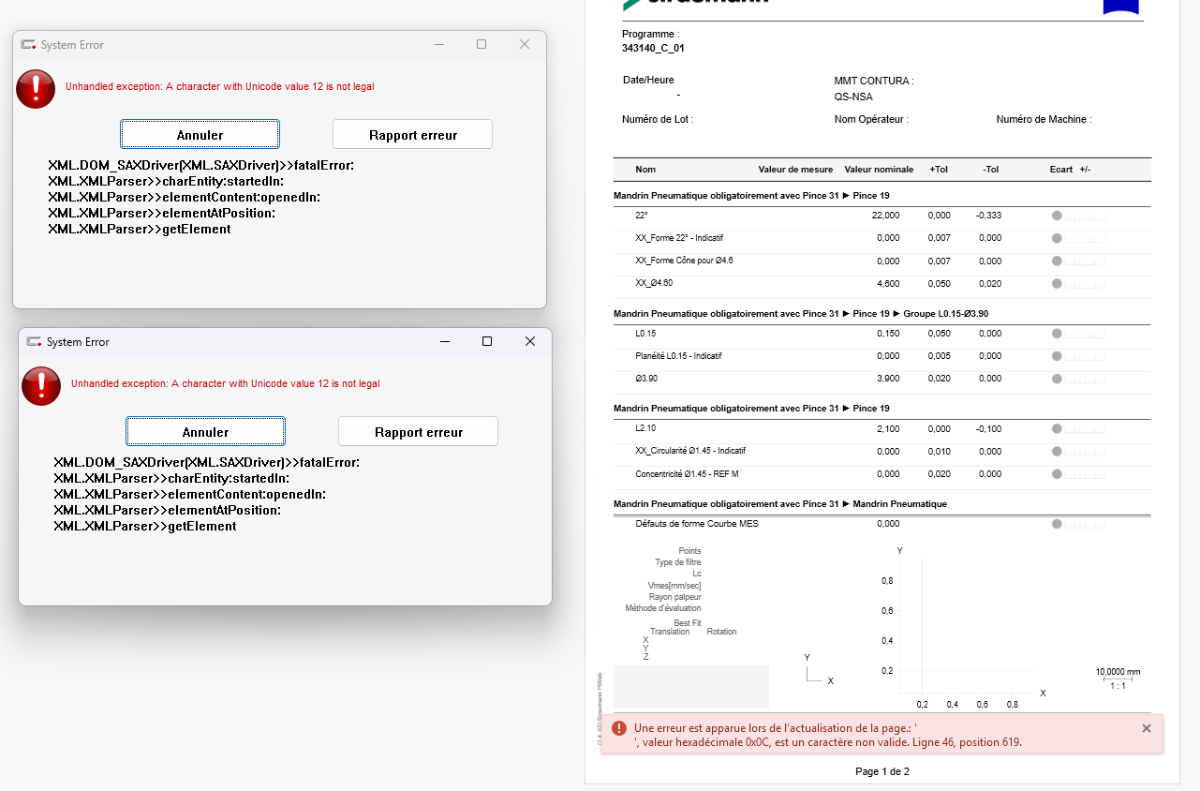
Task: Click the red exclamation icon in the upper dialog
Action: [x=36, y=89]
